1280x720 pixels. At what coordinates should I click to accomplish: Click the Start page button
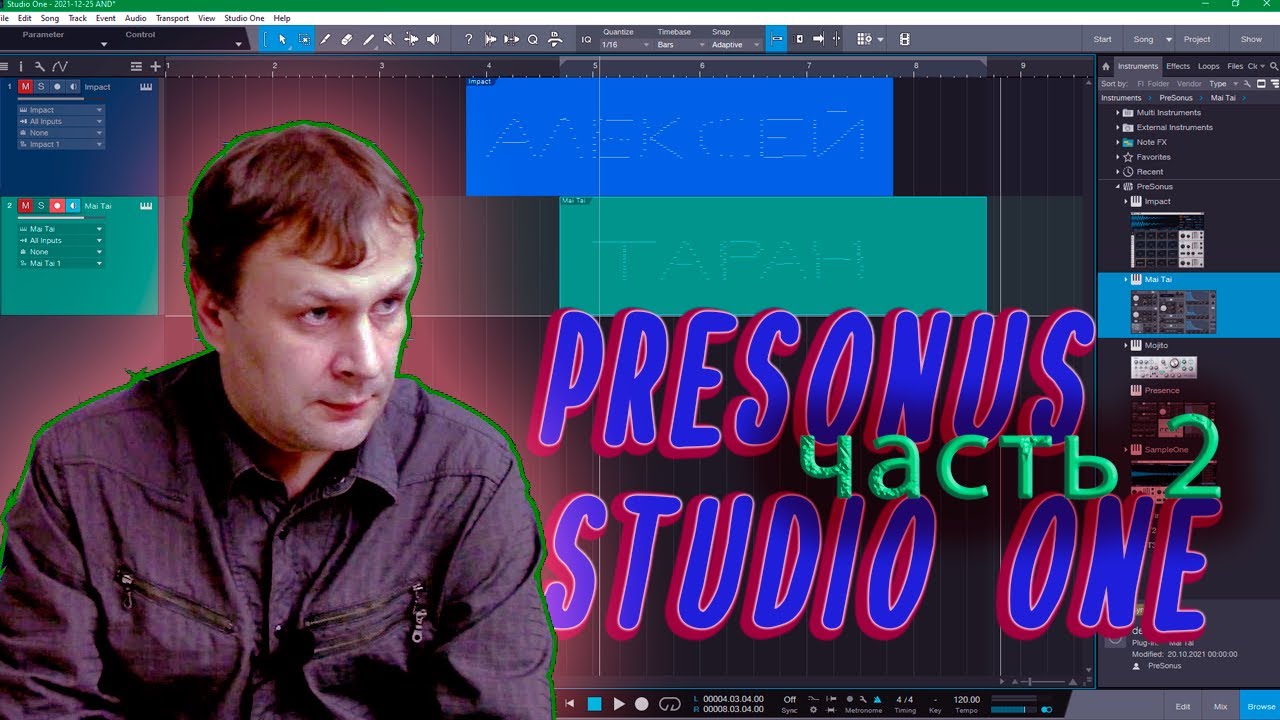[1102, 39]
